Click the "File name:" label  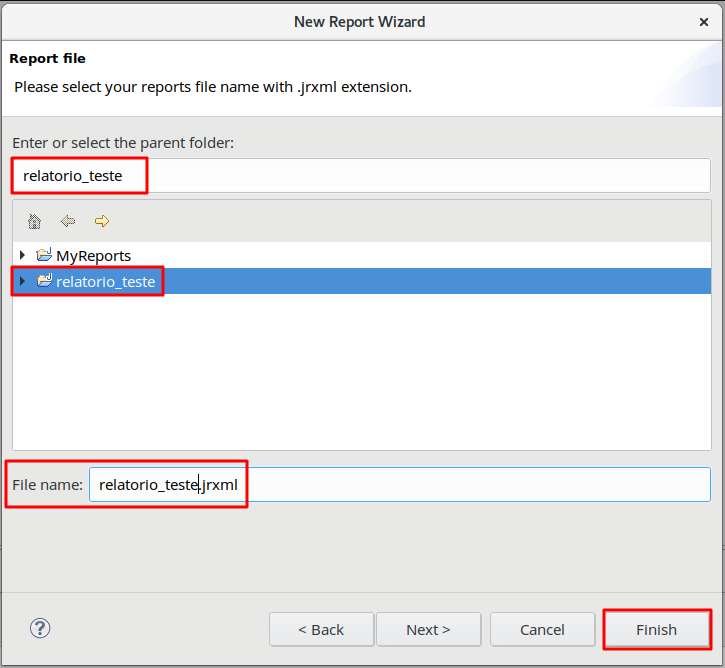(x=47, y=485)
